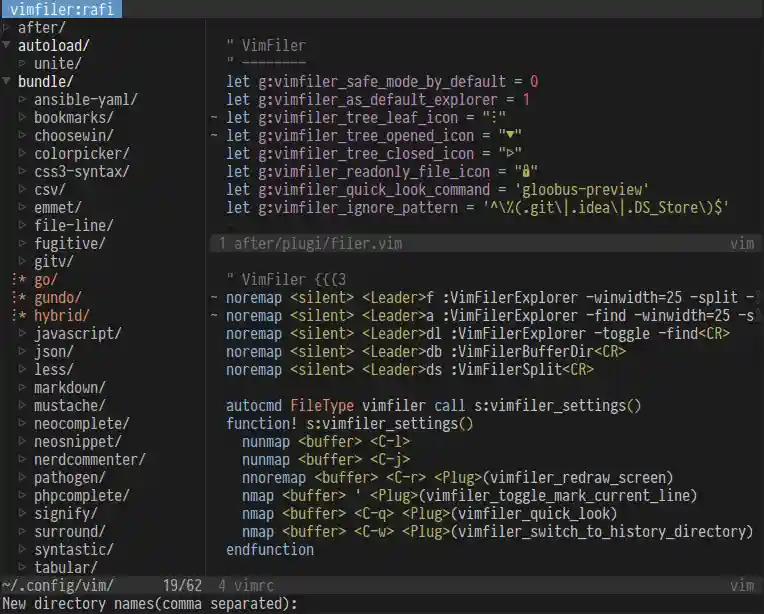The height and width of the screenshot is (614, 764).
Task: Click the vimfiler_safe_mode_by_default line
Action: [x=382, y=81]
